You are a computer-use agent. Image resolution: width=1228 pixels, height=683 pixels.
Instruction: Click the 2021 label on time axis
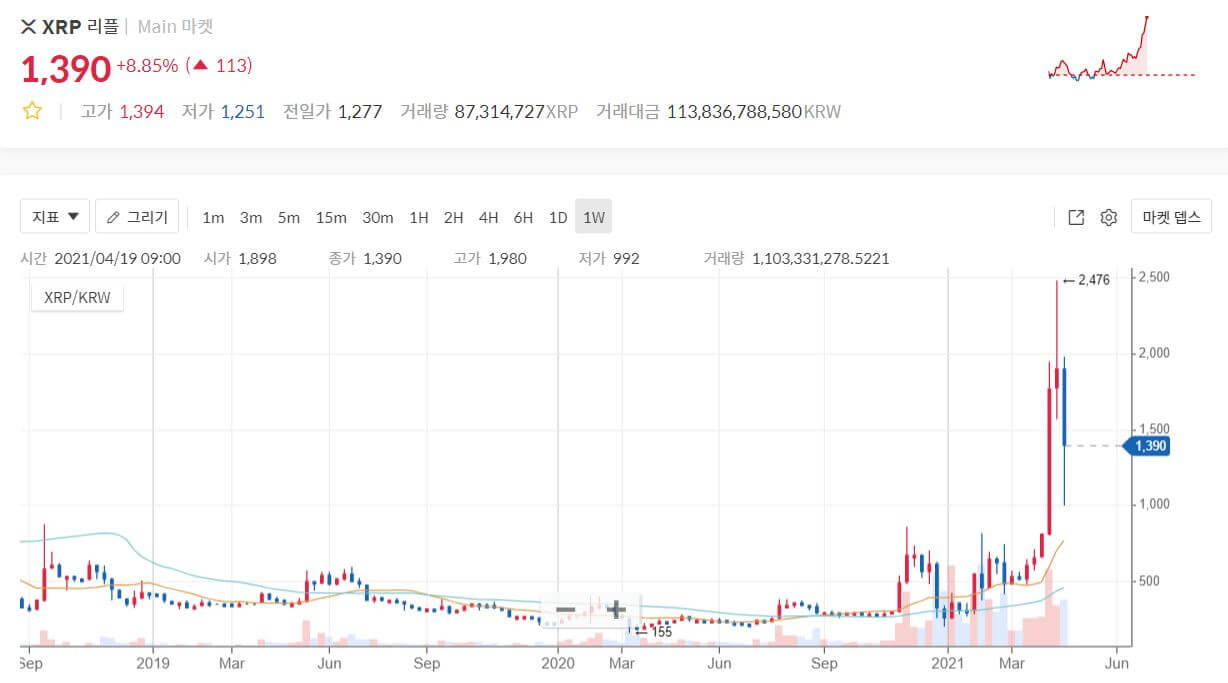tap(948, 662)
